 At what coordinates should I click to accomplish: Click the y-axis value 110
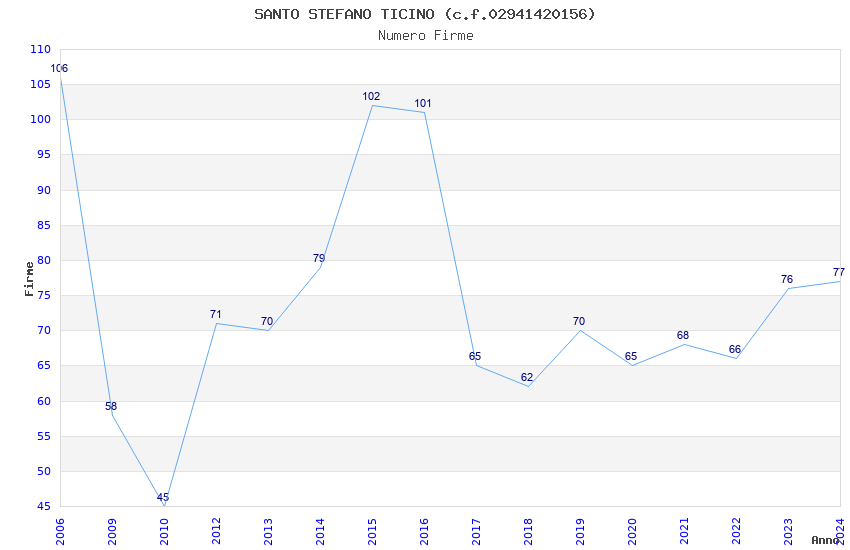tap(41, 49)
